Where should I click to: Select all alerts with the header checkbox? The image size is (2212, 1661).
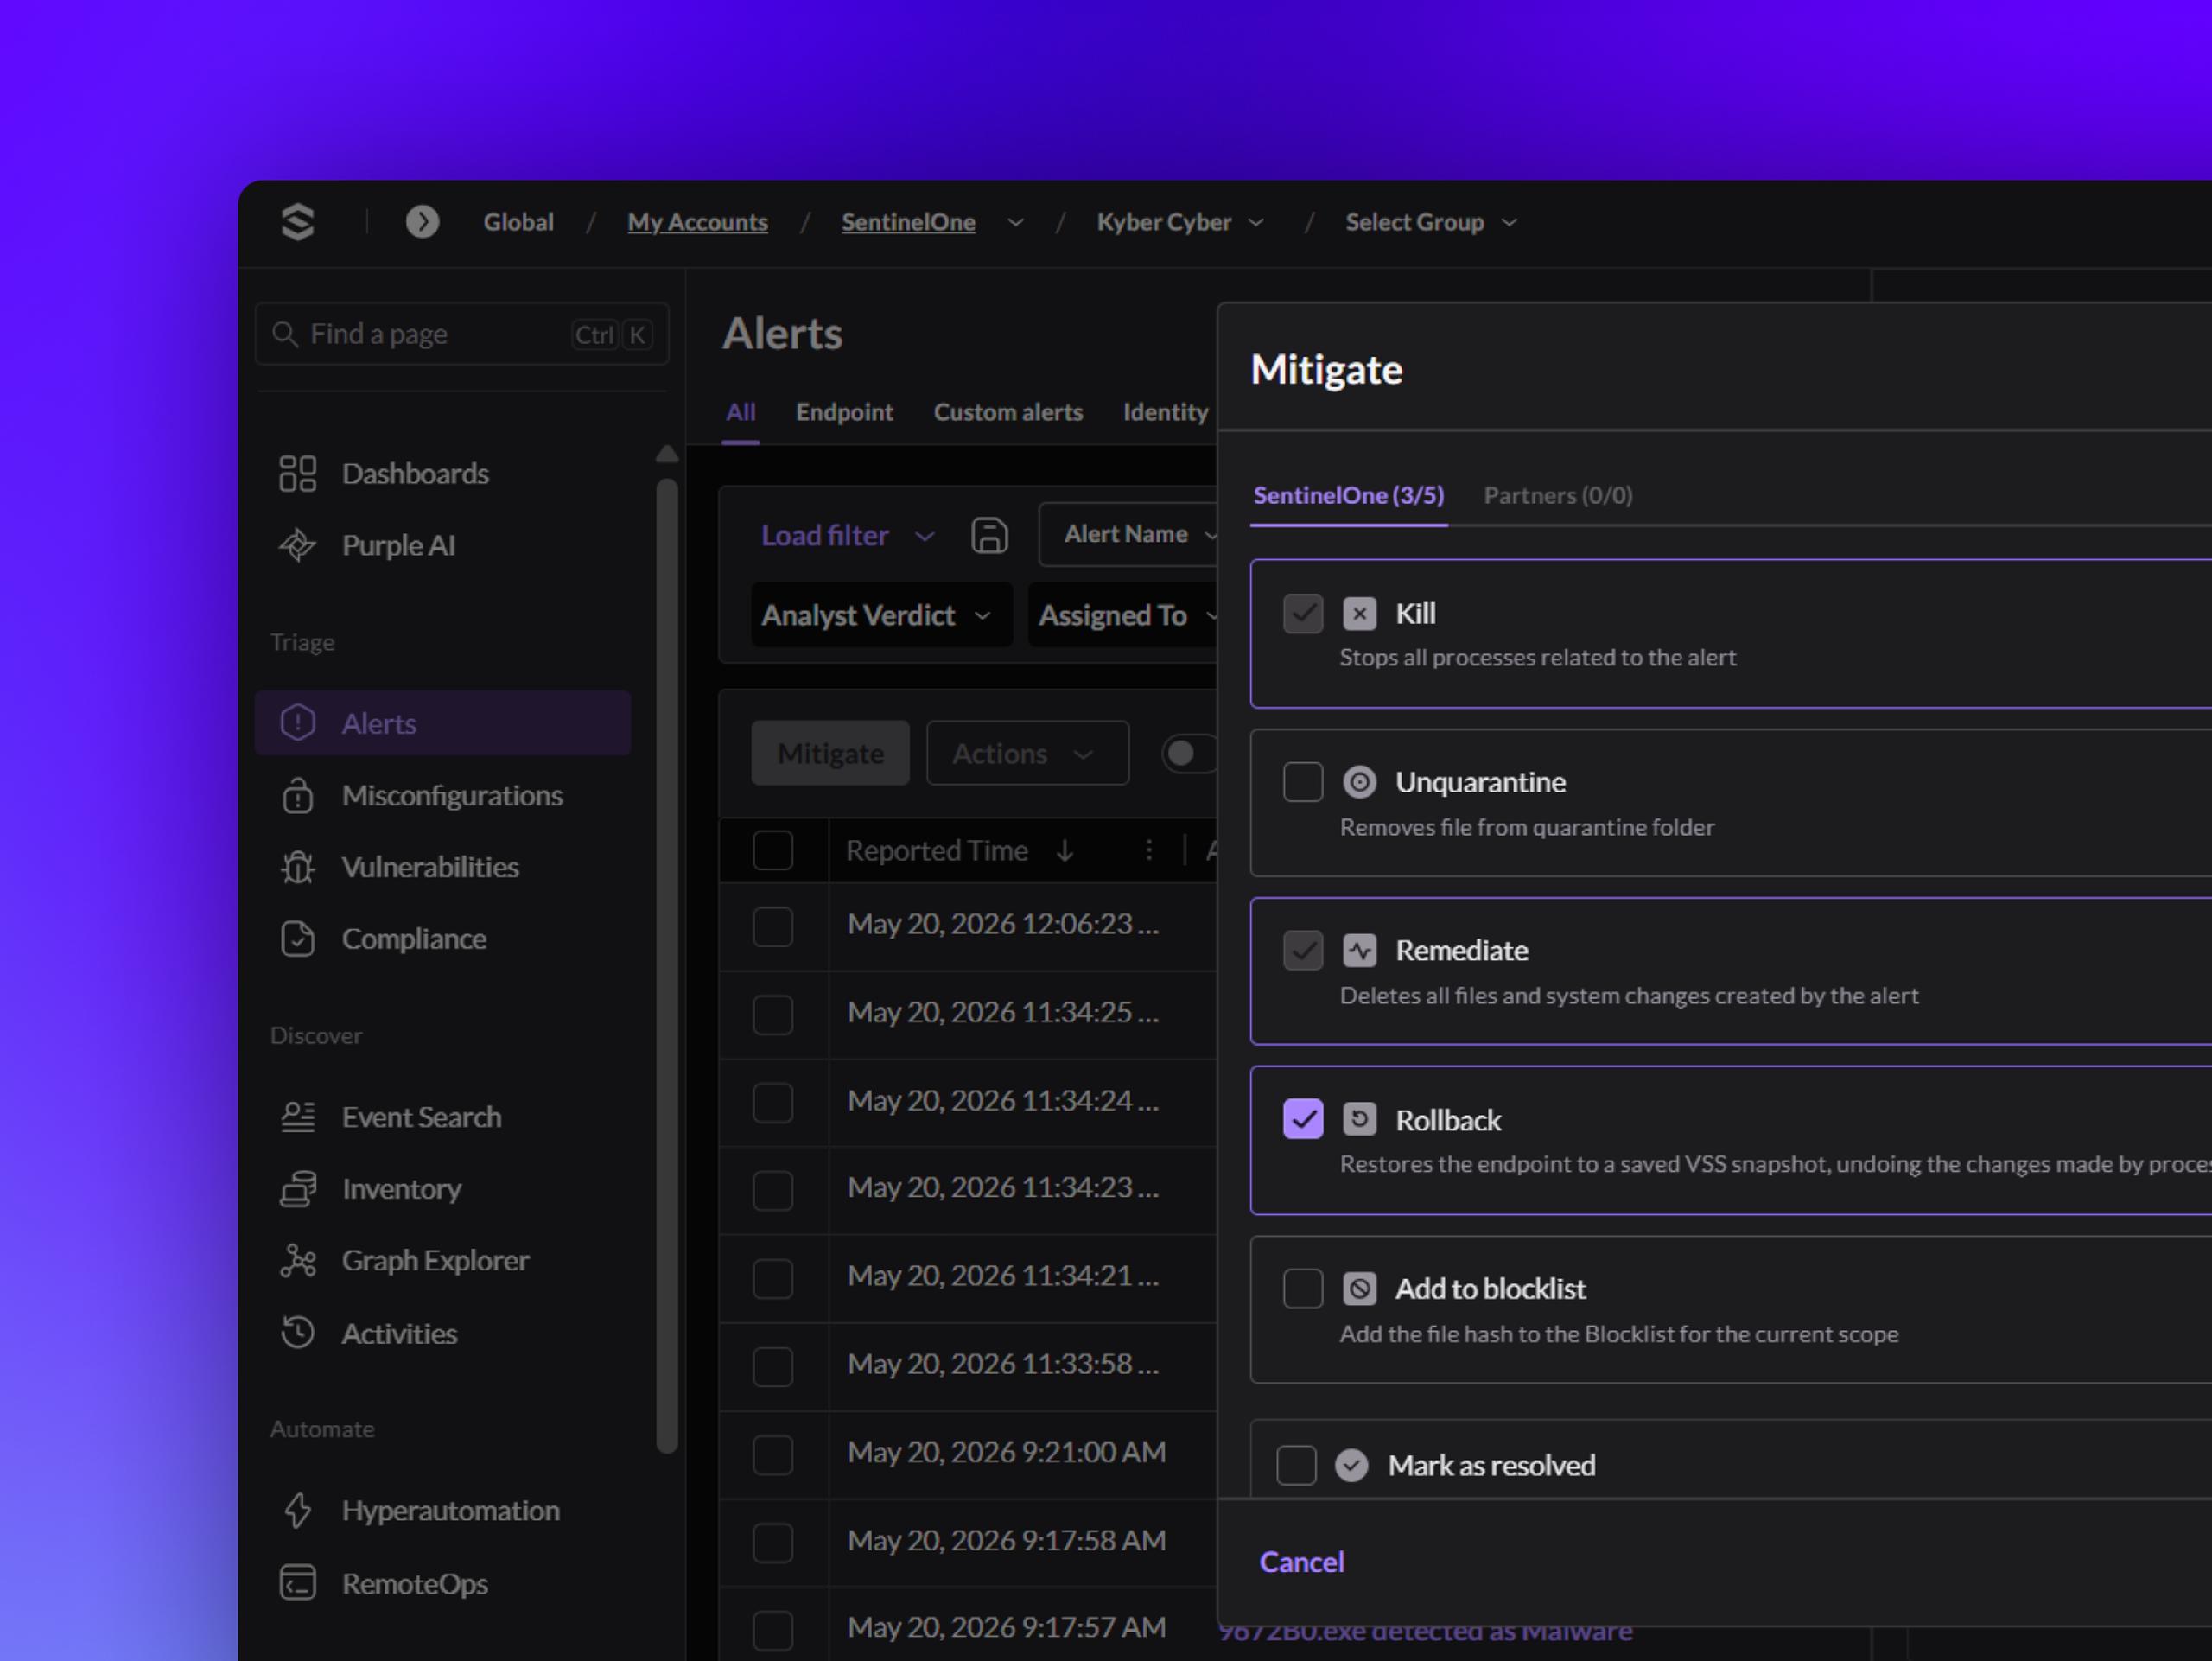point(773,850)
